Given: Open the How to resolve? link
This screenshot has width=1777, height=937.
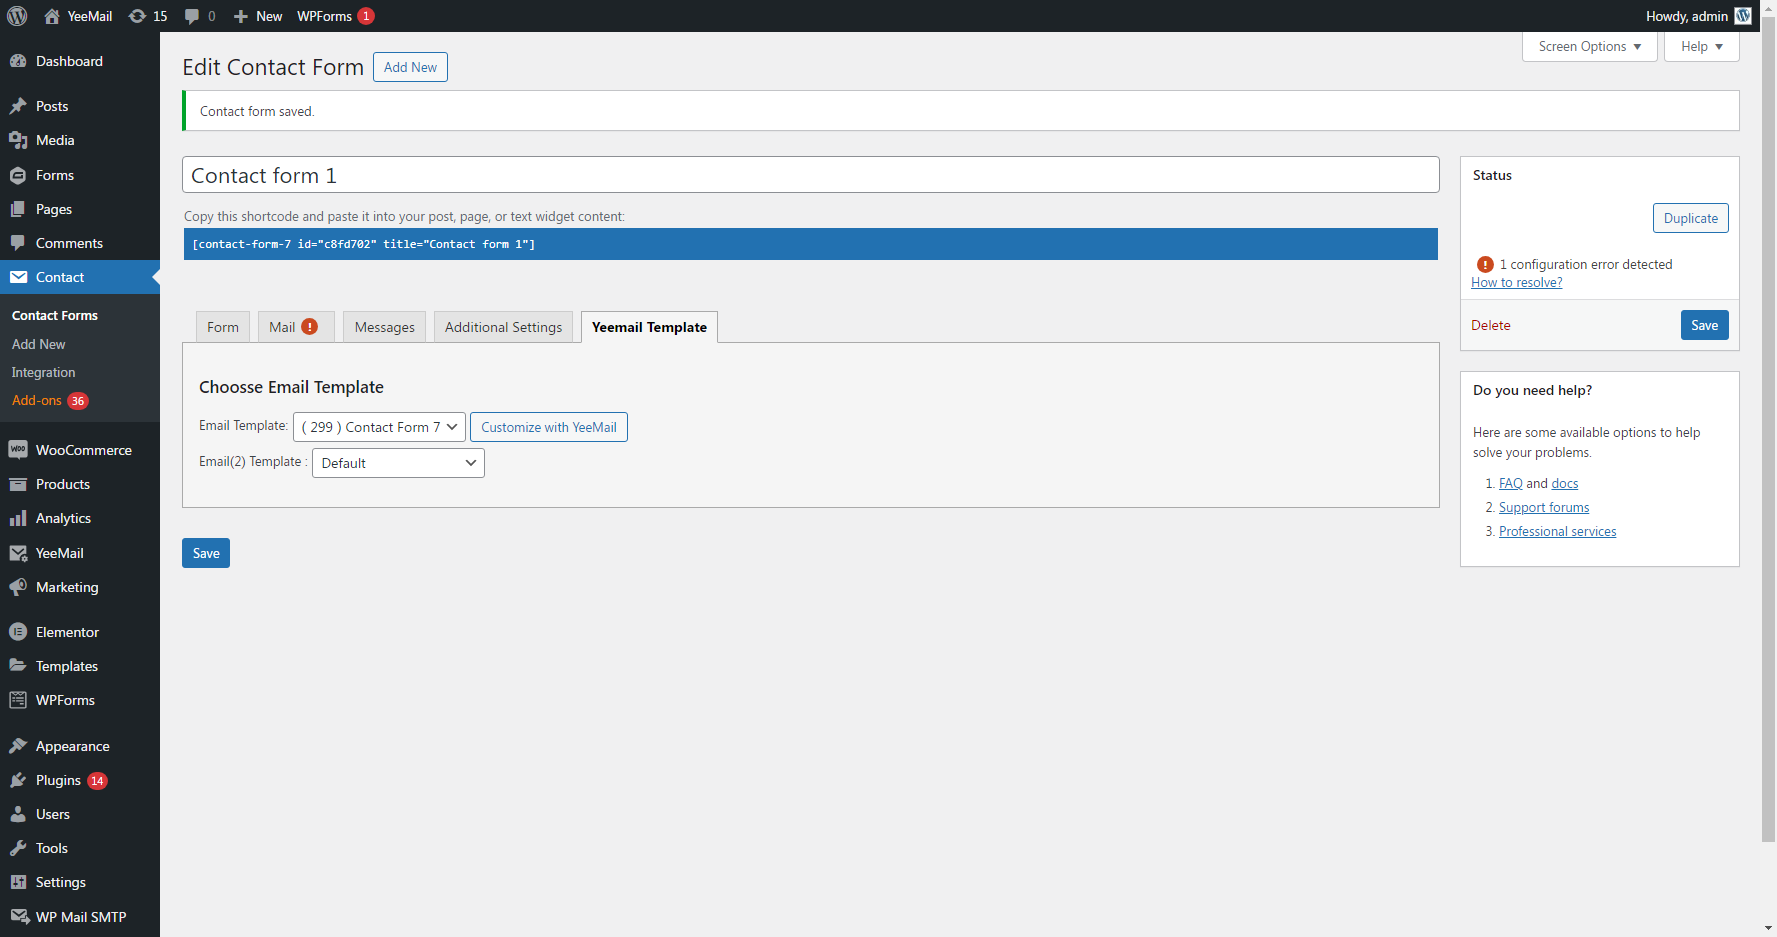Looking at the screenshot, I should point(1516,282).
